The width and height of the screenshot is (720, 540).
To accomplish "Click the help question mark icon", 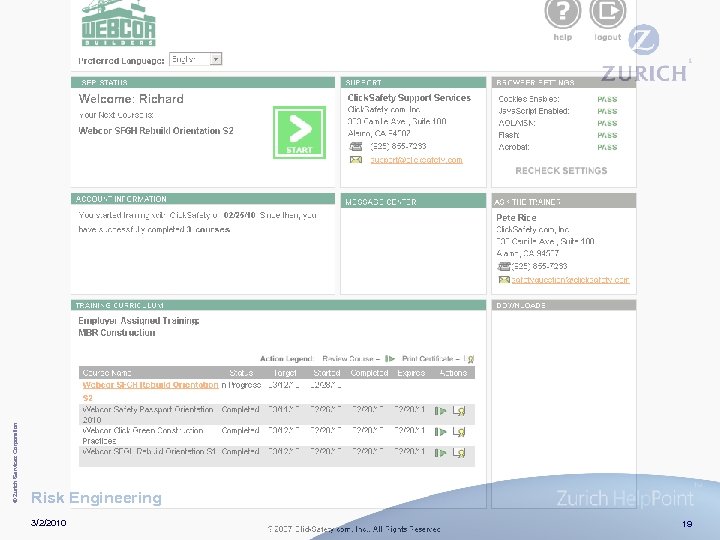I will point(562,12).
